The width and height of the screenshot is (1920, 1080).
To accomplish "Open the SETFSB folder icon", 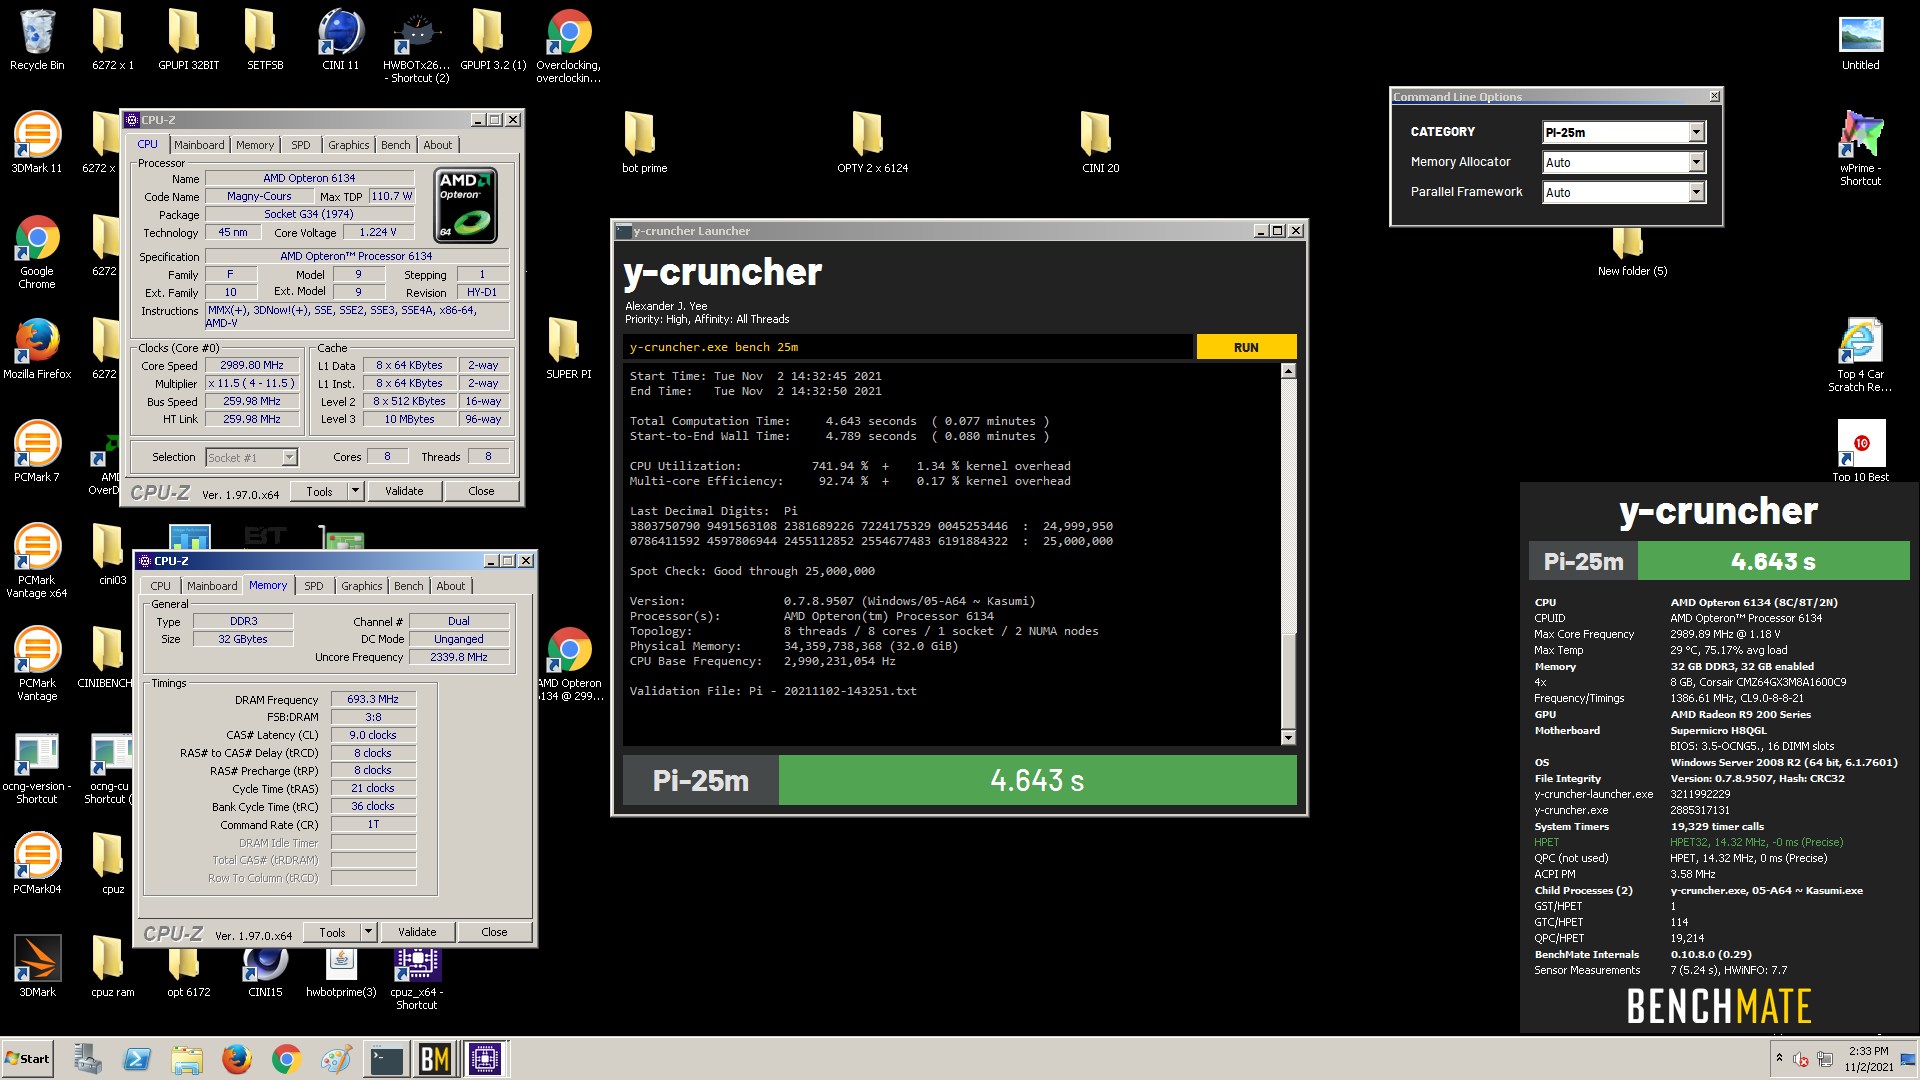I will 265,40.
